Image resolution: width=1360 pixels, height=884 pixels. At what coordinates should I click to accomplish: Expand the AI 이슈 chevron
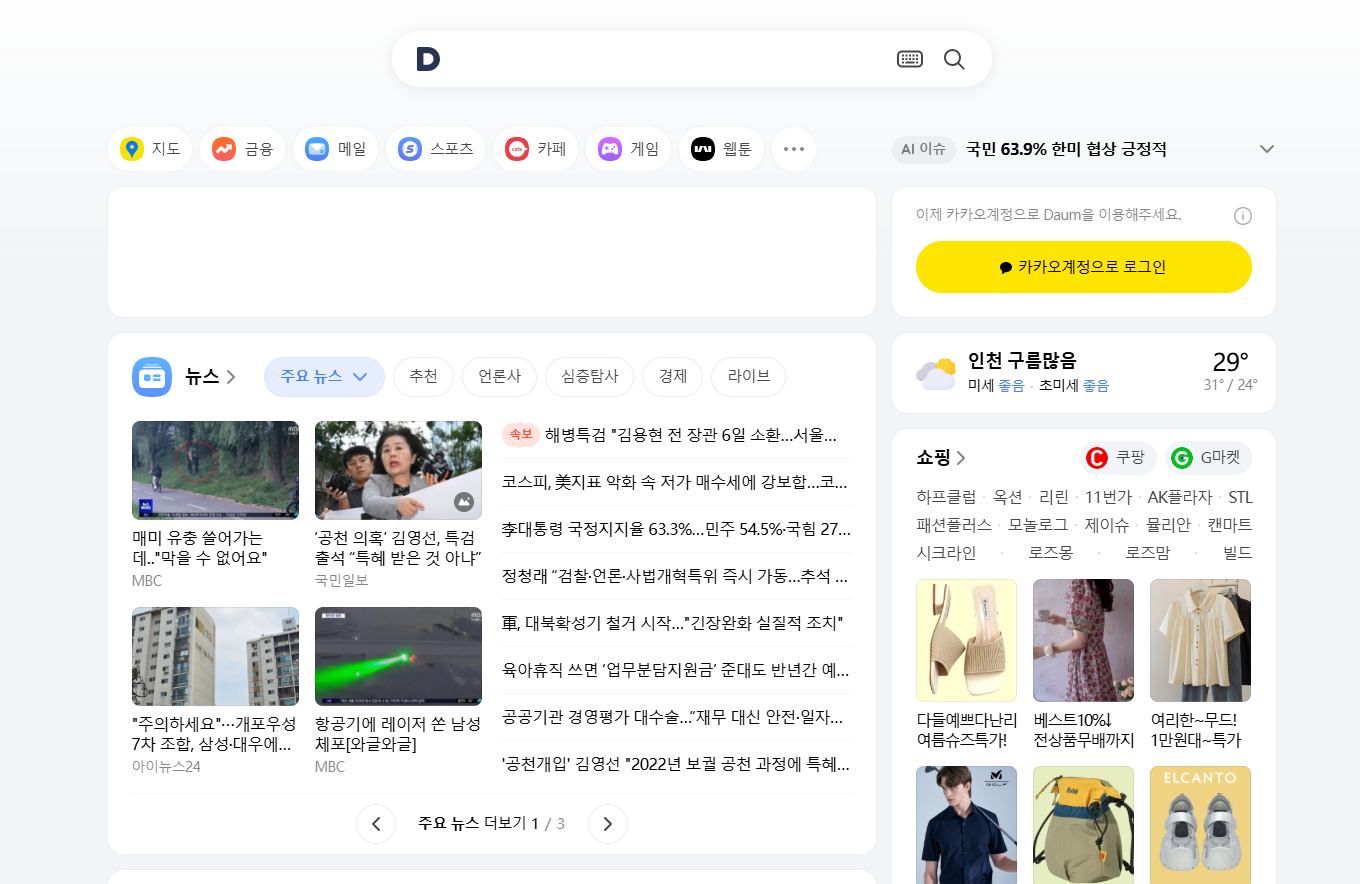(x=1266, y=149)
